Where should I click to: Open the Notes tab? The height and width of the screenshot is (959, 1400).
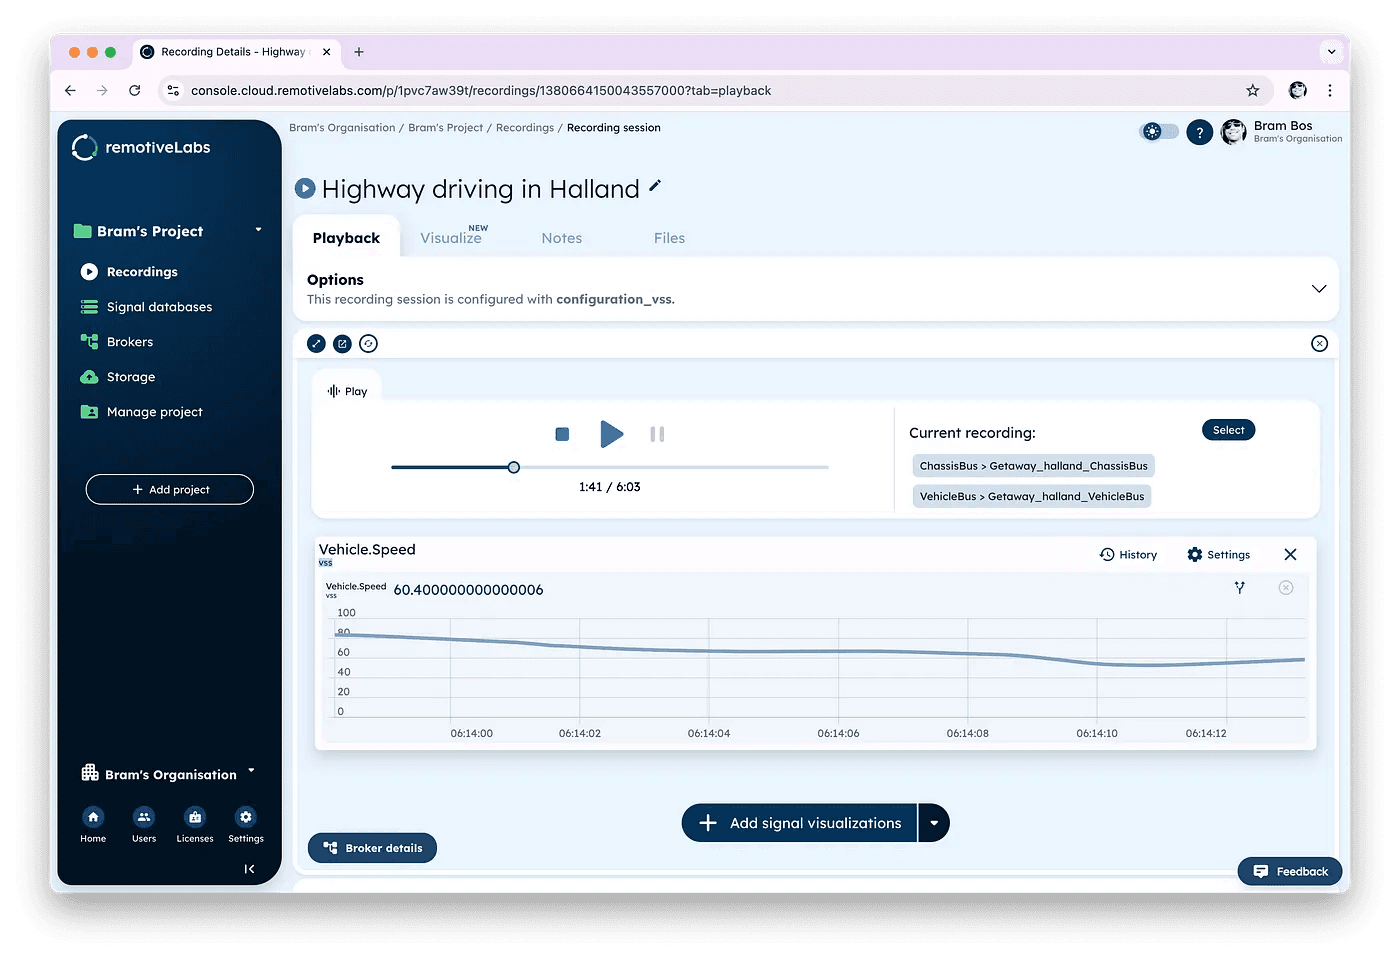click(x=561, y=237)
